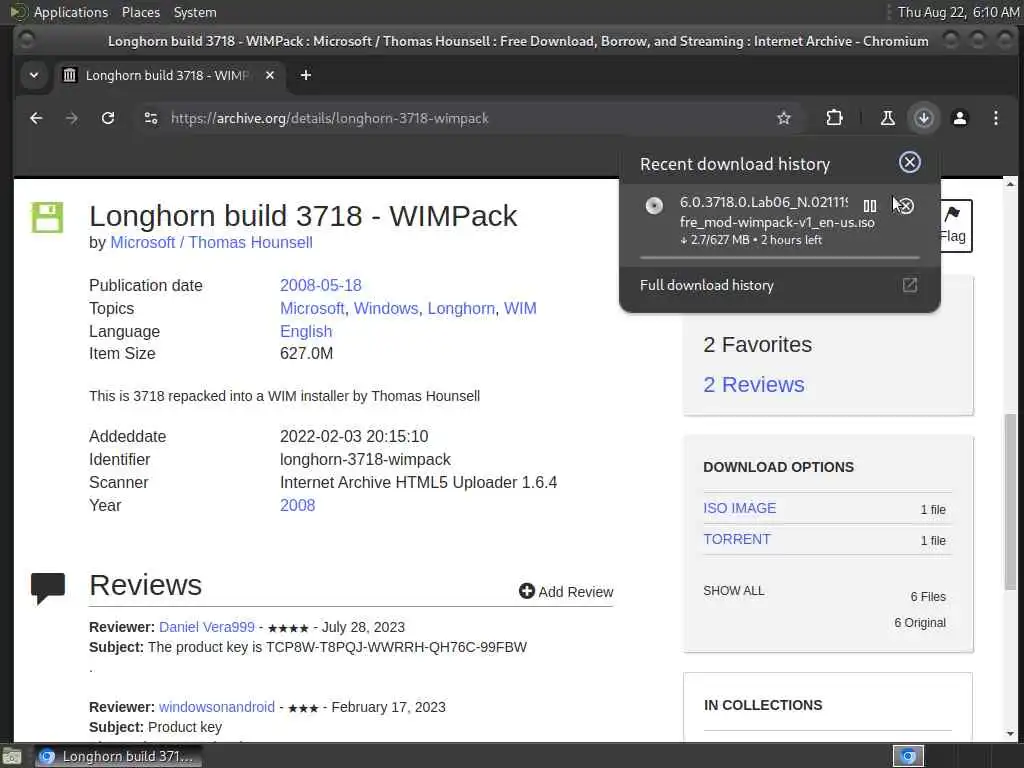Image resolution: width=1024 pixels, height=768 pixels.
Task: Click the Chromium icon at the panel's right end
Action: tap(908, 756)
